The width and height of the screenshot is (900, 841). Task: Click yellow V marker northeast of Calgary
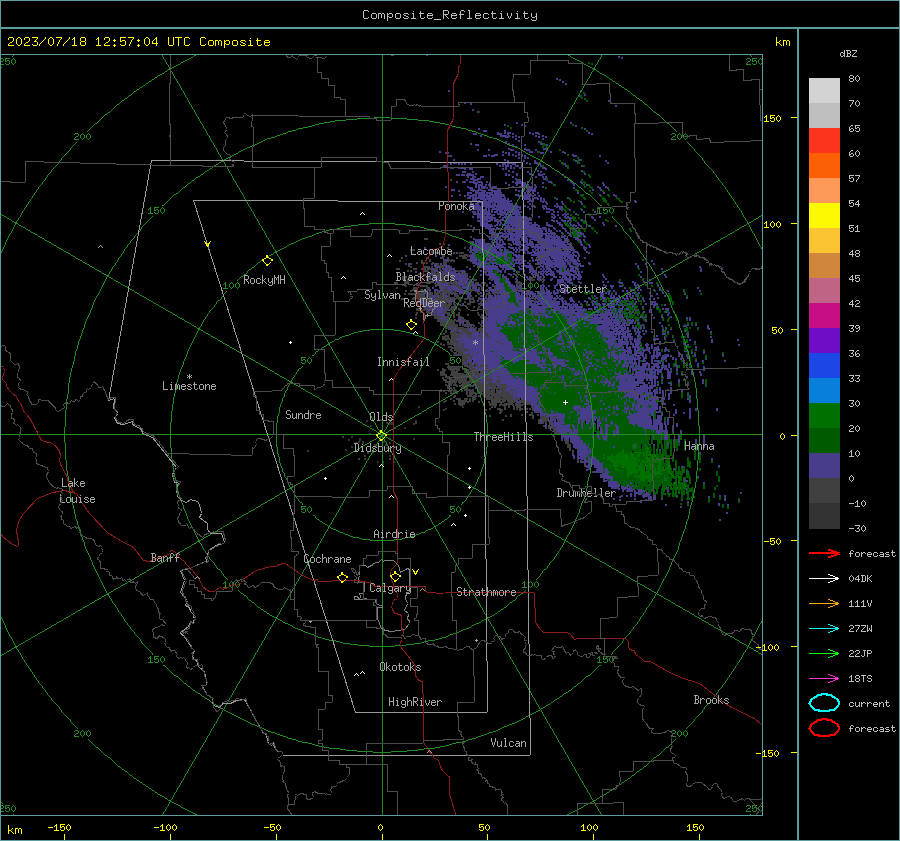click(x=416, y=572)
